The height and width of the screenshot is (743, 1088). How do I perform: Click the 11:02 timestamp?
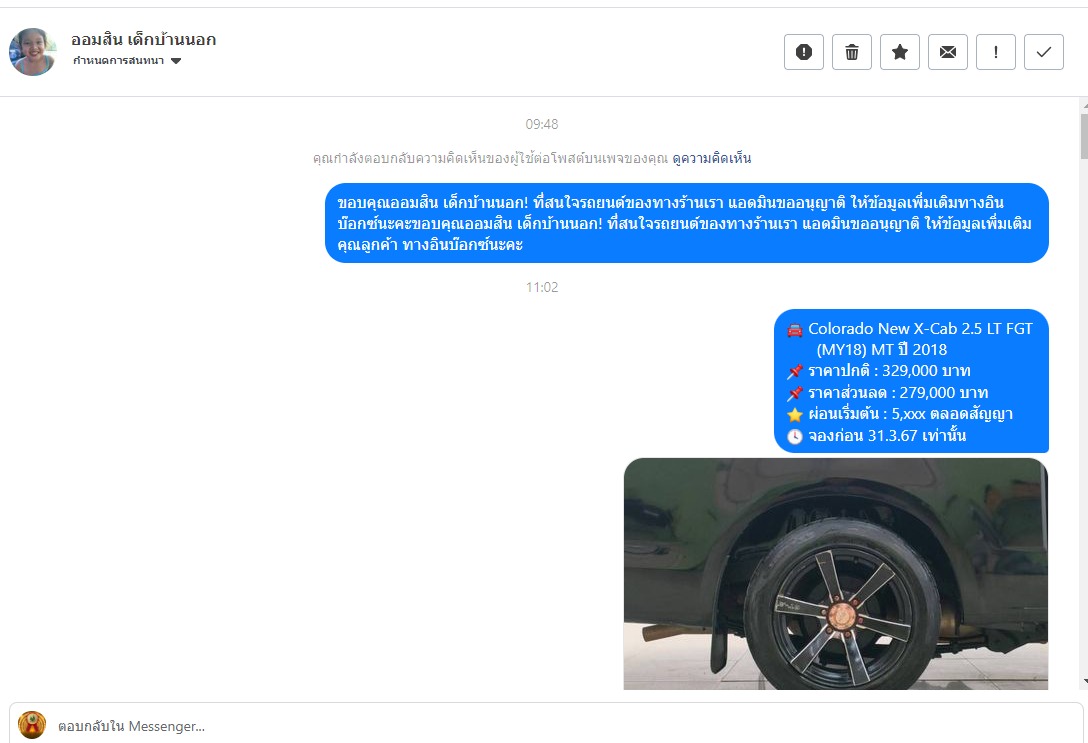tap(541, 287)
